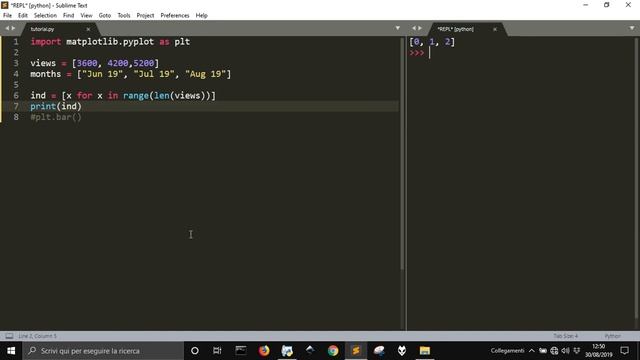Place cursor on commented #plt.bar() line

(56, 117)
